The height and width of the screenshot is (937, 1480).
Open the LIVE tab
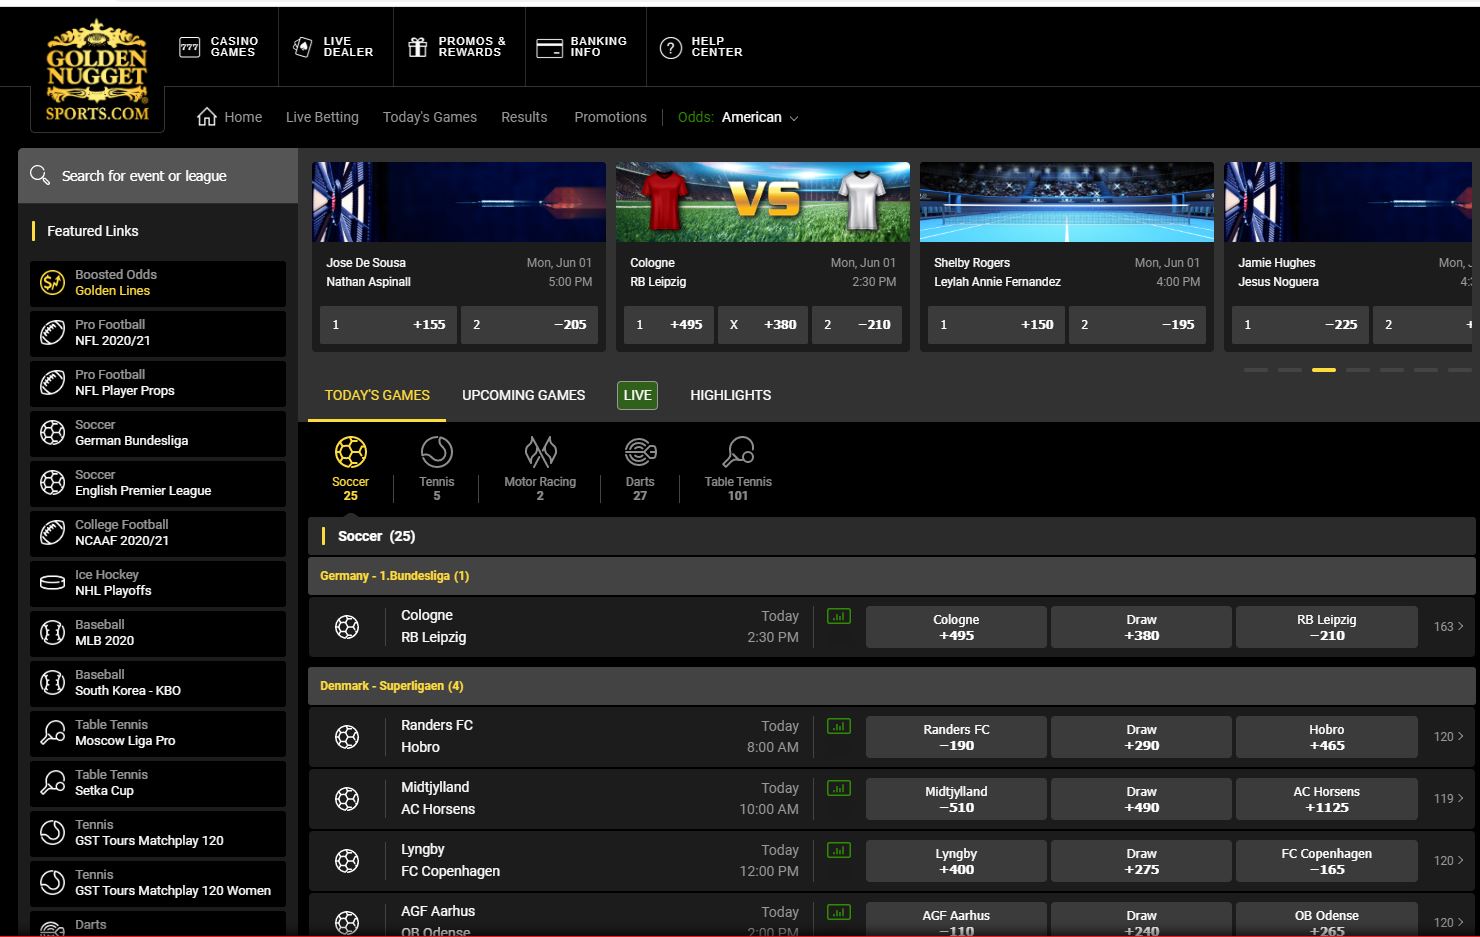[x=637, y=395]
